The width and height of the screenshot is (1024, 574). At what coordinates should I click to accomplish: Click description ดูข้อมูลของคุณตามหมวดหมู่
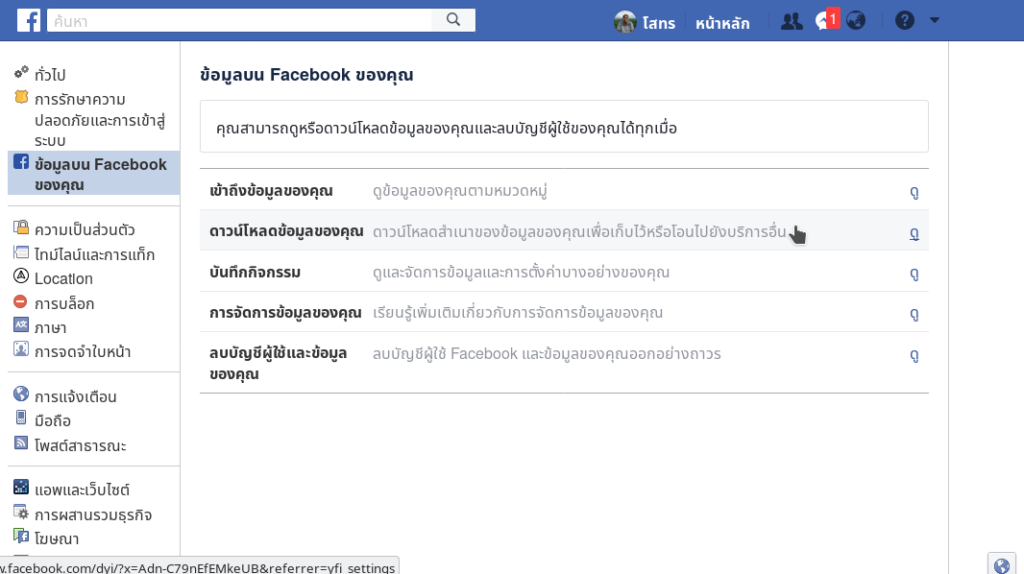460,191
